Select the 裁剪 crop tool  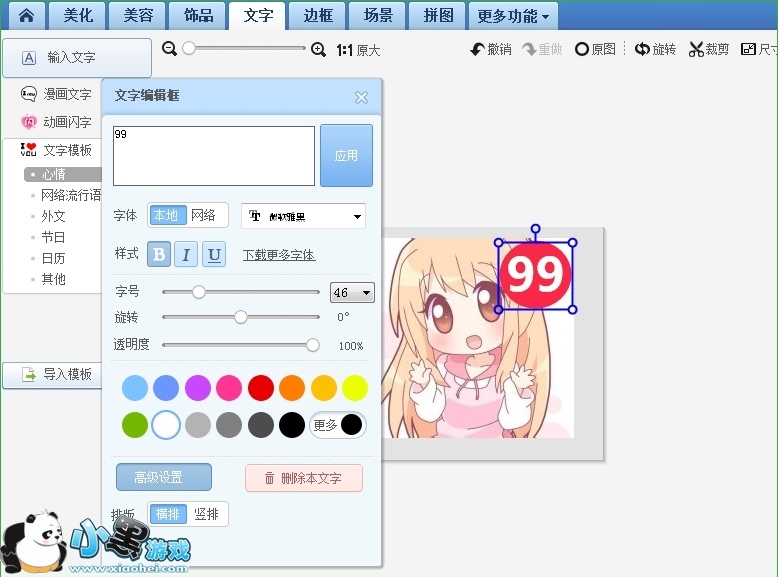coord(709,49)
